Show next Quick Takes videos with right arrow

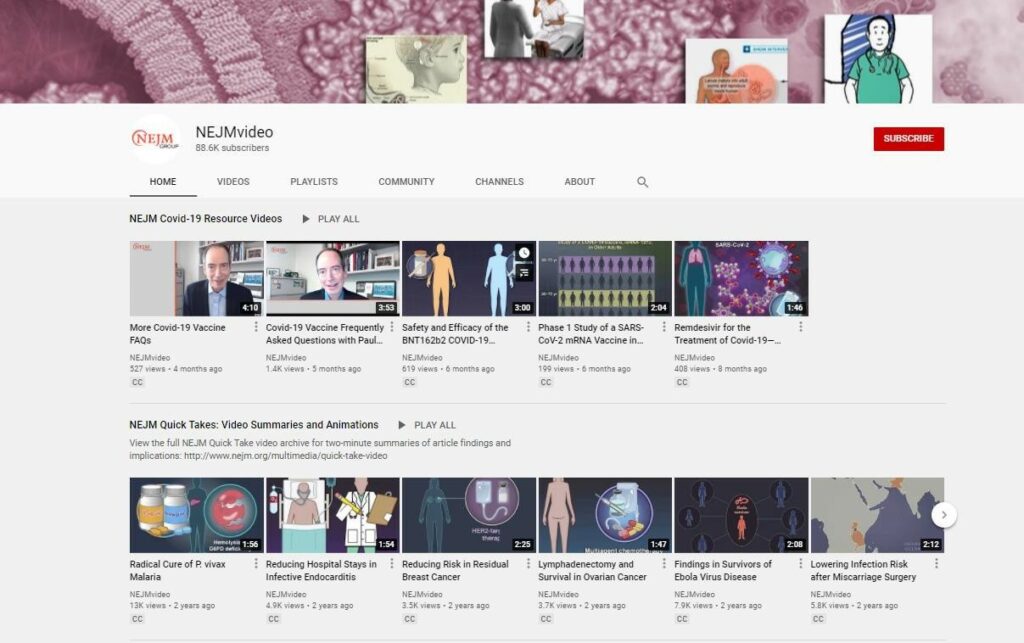(944, 515)
